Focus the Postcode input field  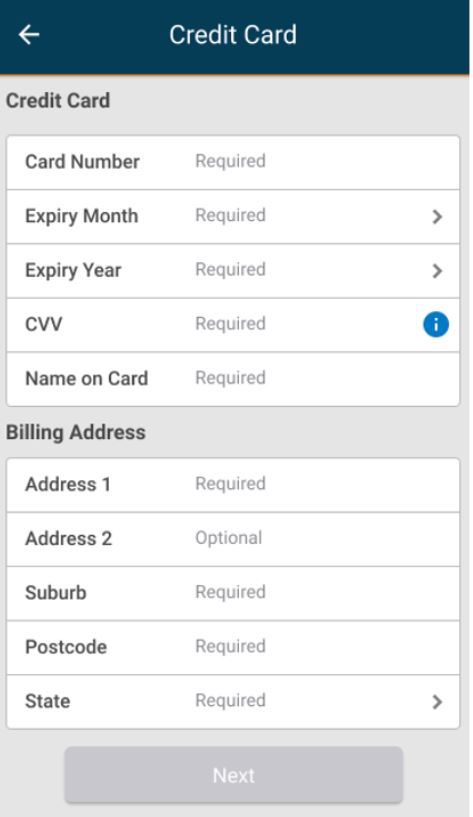(x=233, y=647)
